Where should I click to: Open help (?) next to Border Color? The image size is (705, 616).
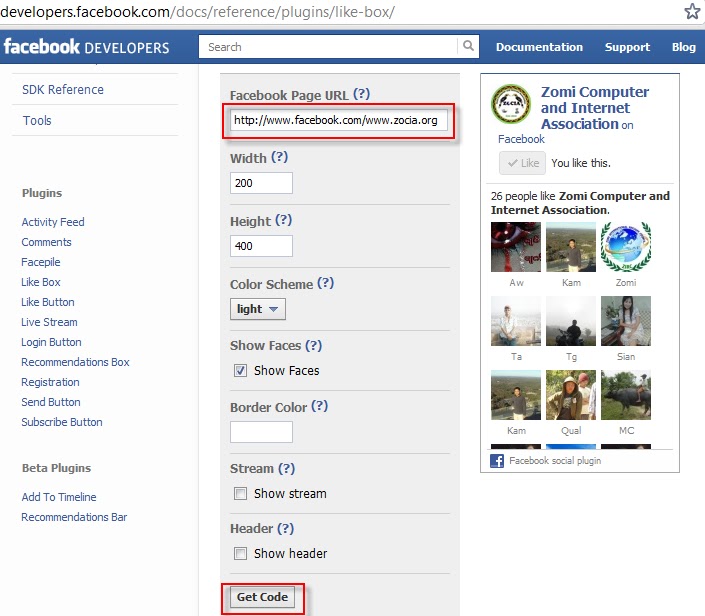(320, 406)
